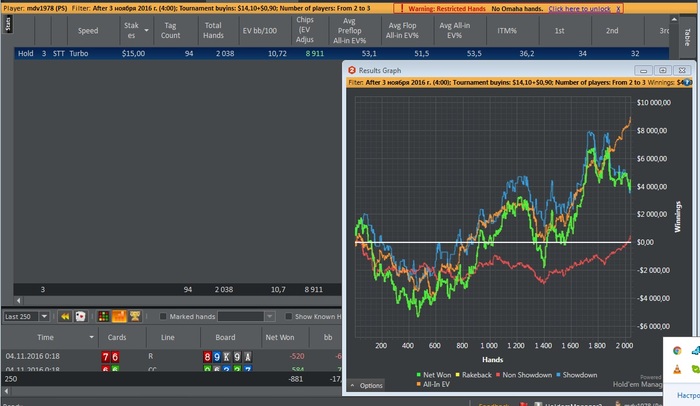
Task: Close the Results Graph window
Action: [682, 70]
